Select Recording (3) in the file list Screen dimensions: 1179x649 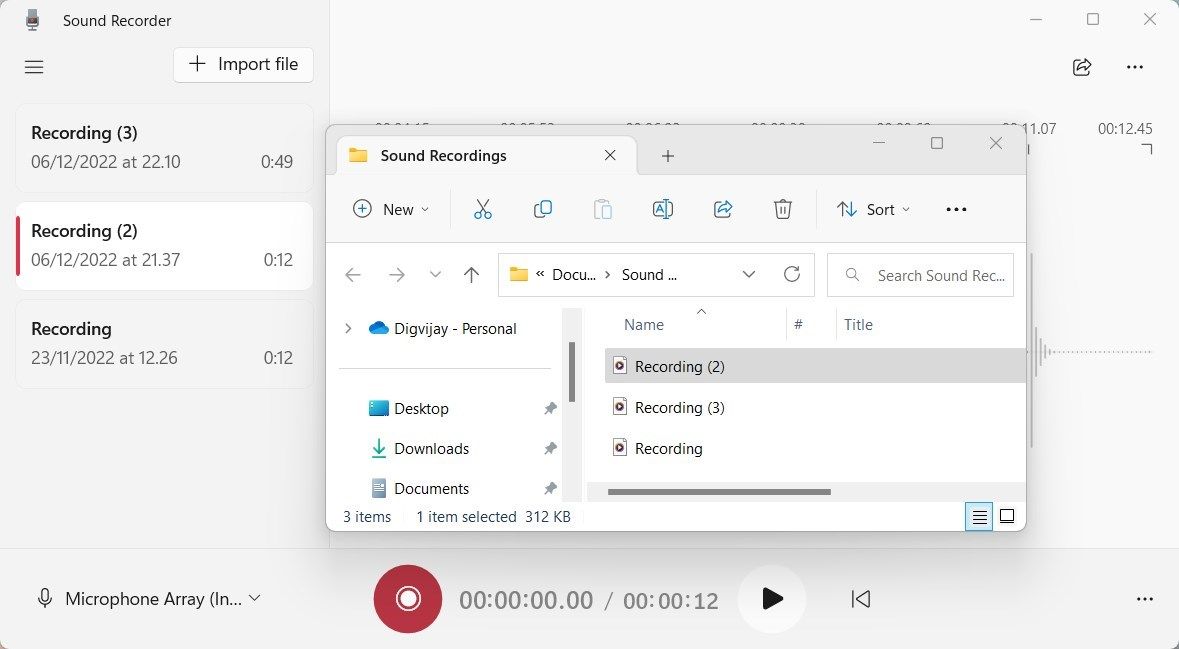coord(679,407)
